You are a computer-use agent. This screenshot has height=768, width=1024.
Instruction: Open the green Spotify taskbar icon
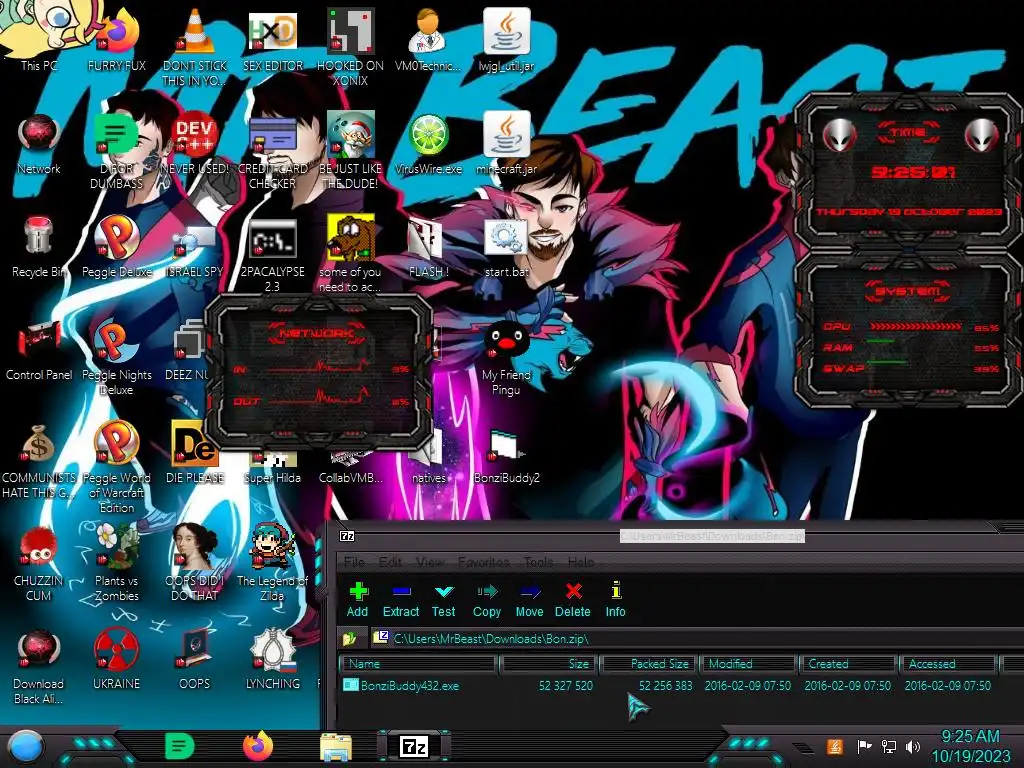coord(179,746)
